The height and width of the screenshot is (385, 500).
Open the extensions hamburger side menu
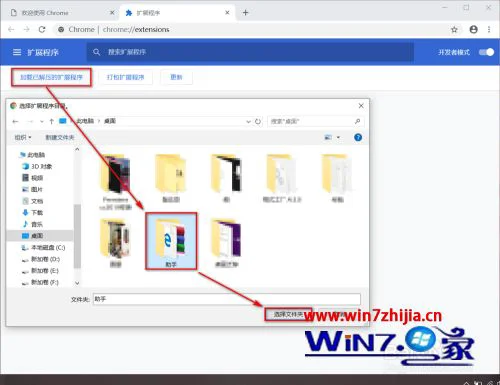[17, 52]
